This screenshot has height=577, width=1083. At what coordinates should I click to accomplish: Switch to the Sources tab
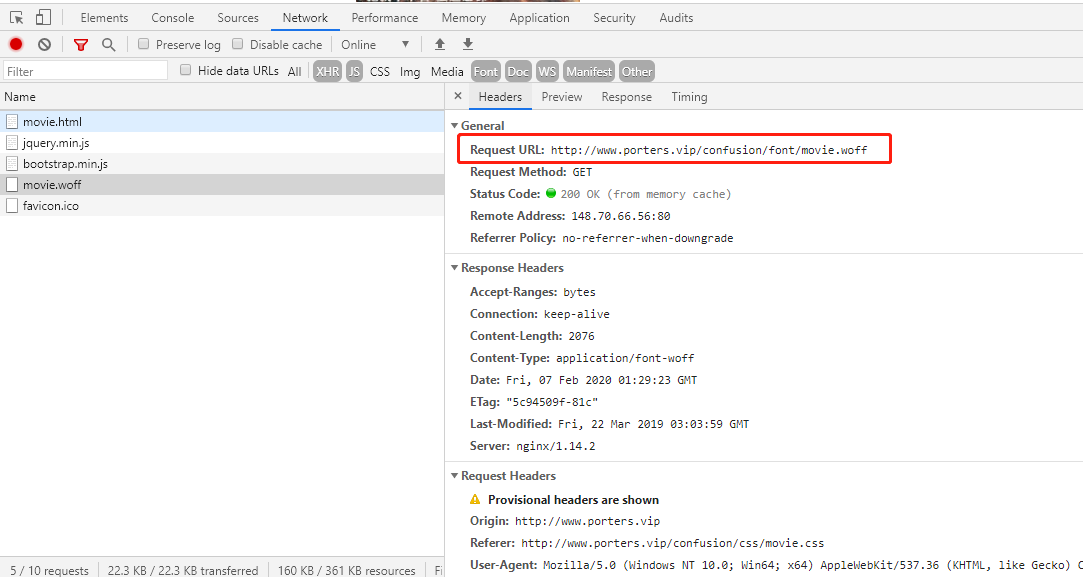coord(238,18)
